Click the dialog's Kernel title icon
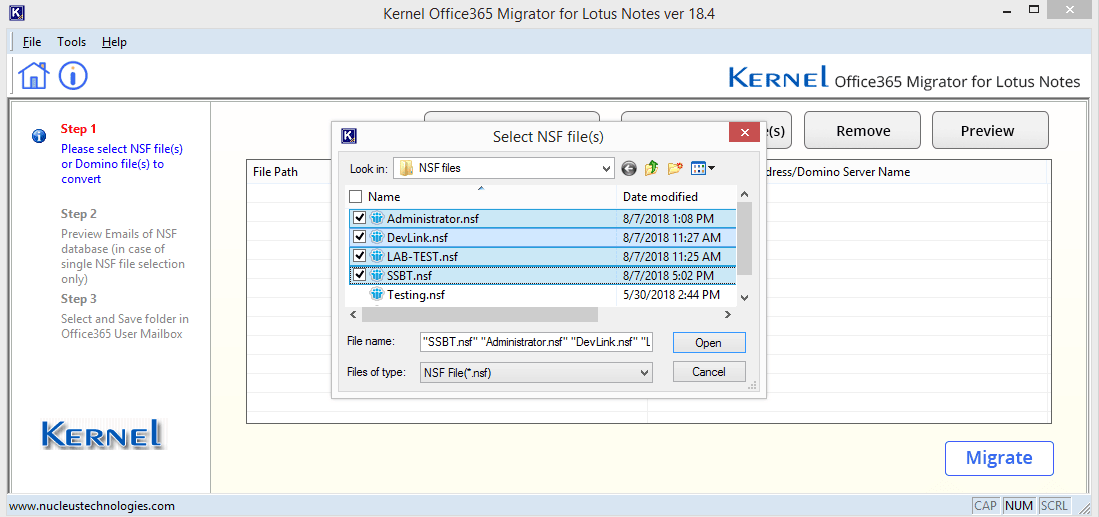The width and height of the screenshot is (1099, 517). point(348,136)
